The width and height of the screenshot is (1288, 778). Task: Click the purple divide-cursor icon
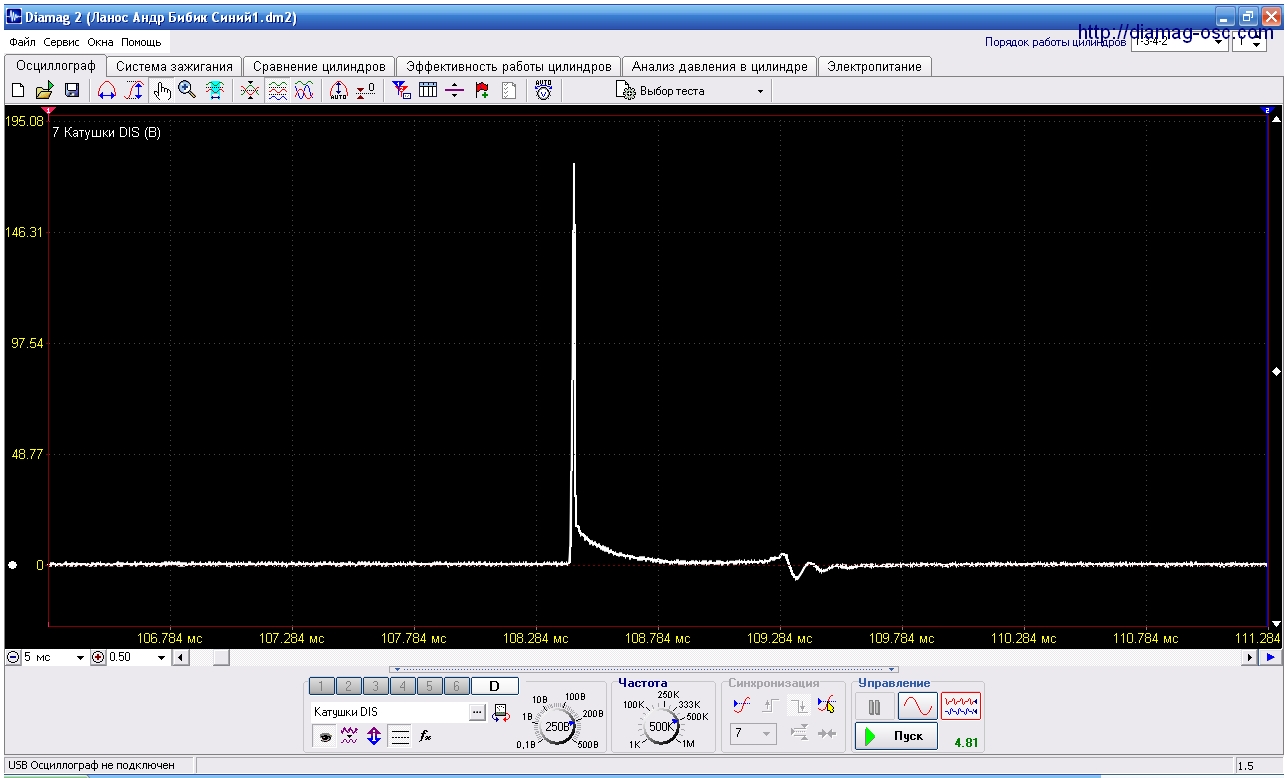pyautogui.click(x=455, y=91)
